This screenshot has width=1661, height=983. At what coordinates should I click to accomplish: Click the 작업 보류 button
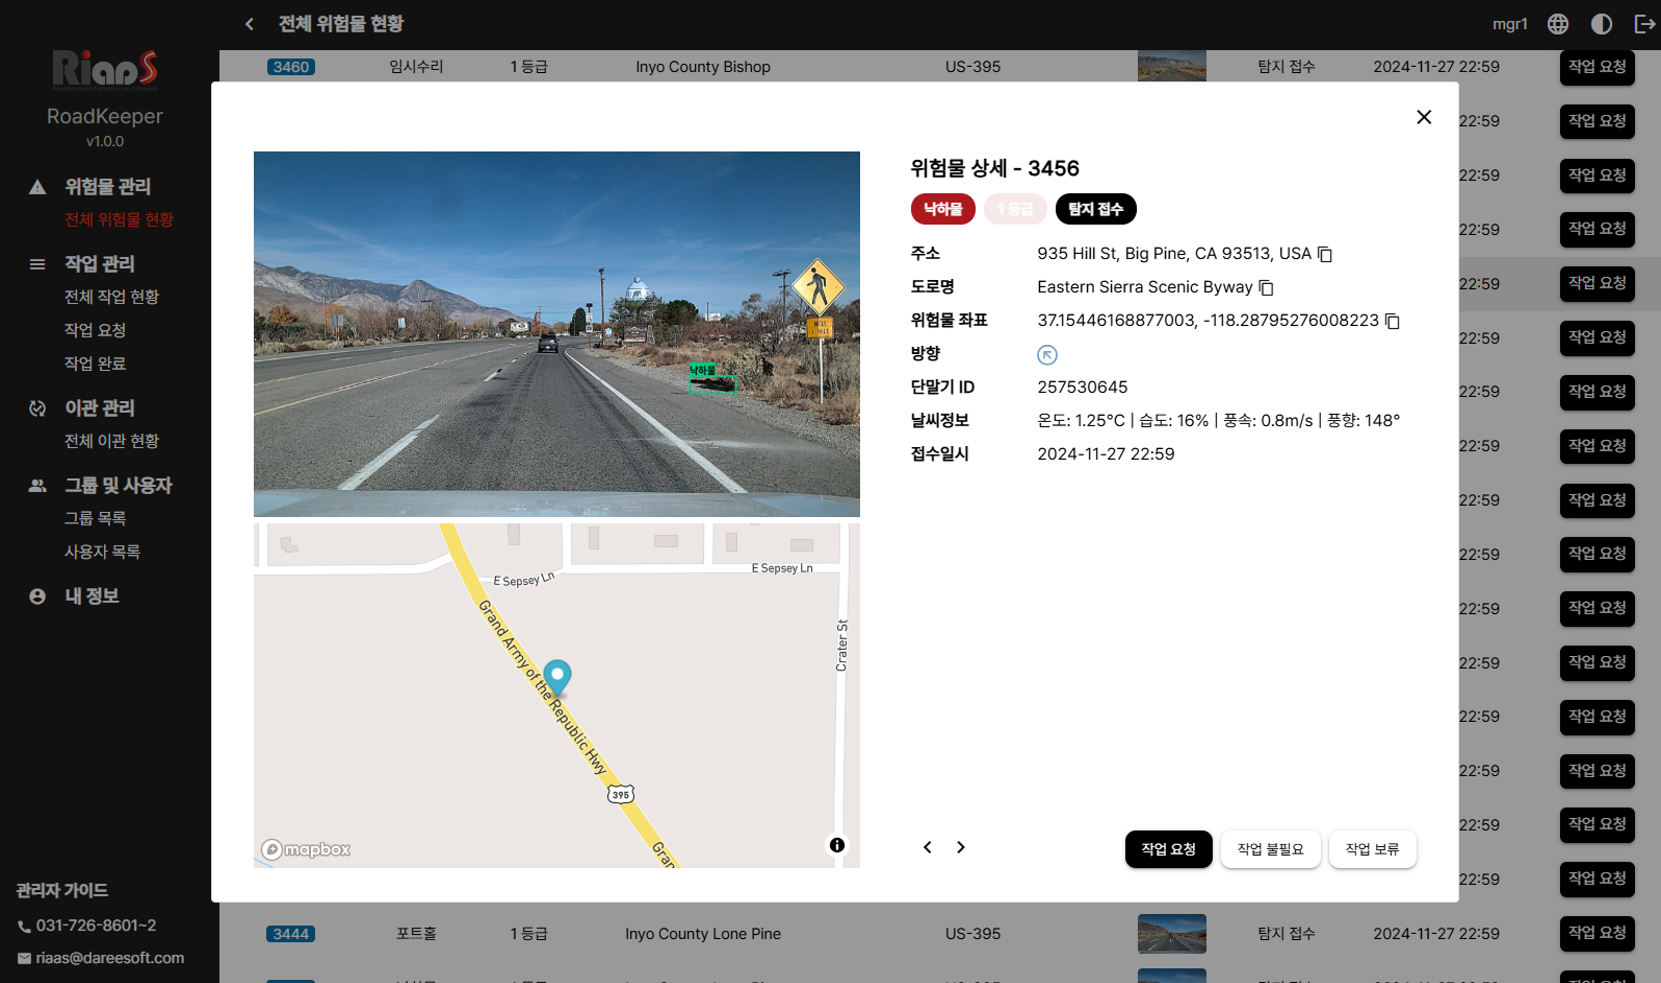1372,849
